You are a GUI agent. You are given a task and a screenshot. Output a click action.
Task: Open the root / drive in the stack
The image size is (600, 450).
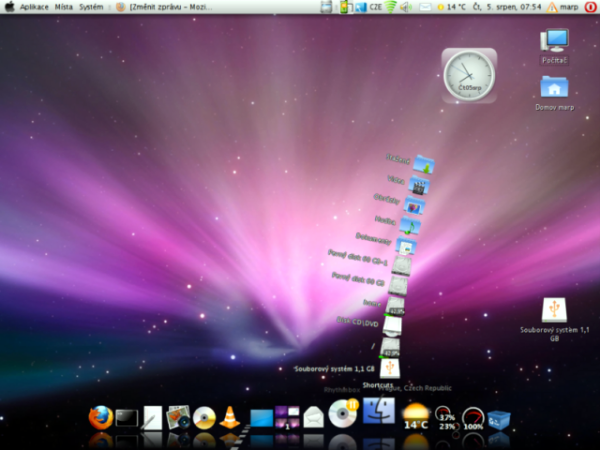[390, 347]
